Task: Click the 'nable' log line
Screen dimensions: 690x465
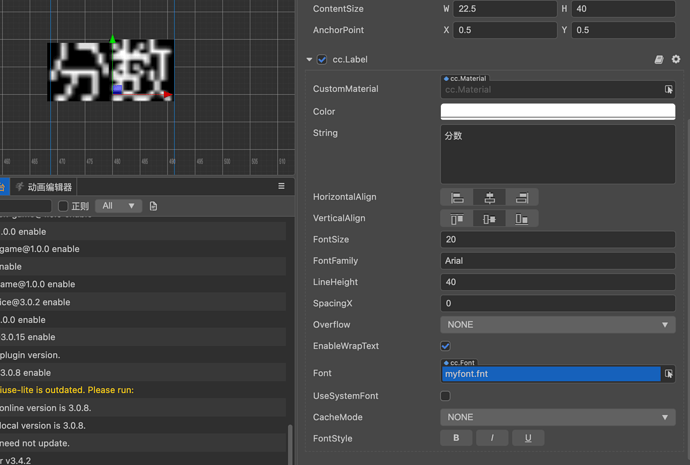Action: point(143,267)
